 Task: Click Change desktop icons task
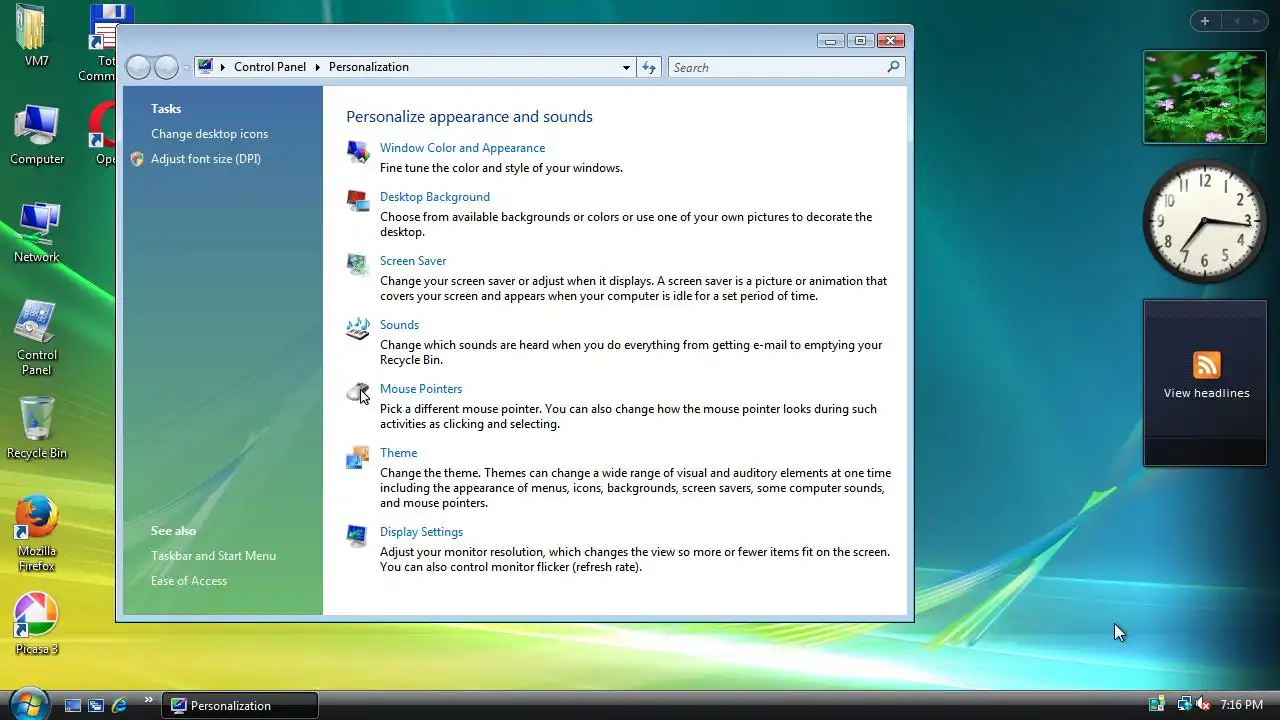(x=209, y=134)
